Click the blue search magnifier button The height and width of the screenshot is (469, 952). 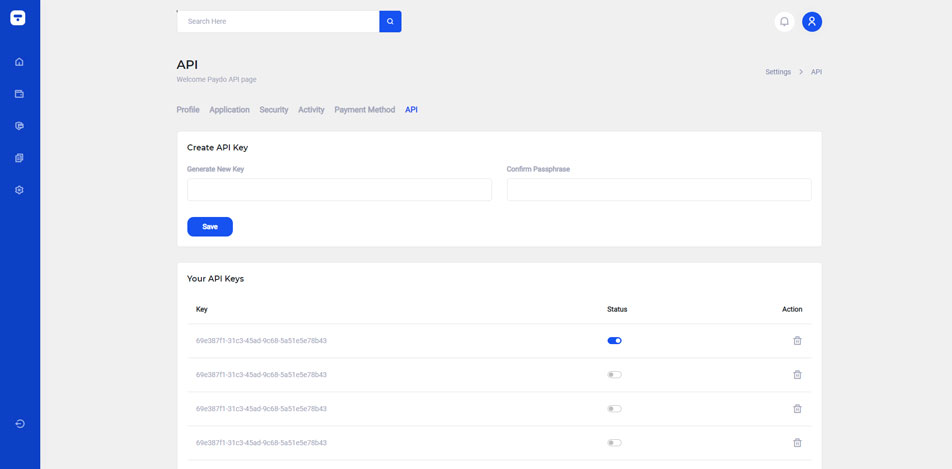[391, 21]
